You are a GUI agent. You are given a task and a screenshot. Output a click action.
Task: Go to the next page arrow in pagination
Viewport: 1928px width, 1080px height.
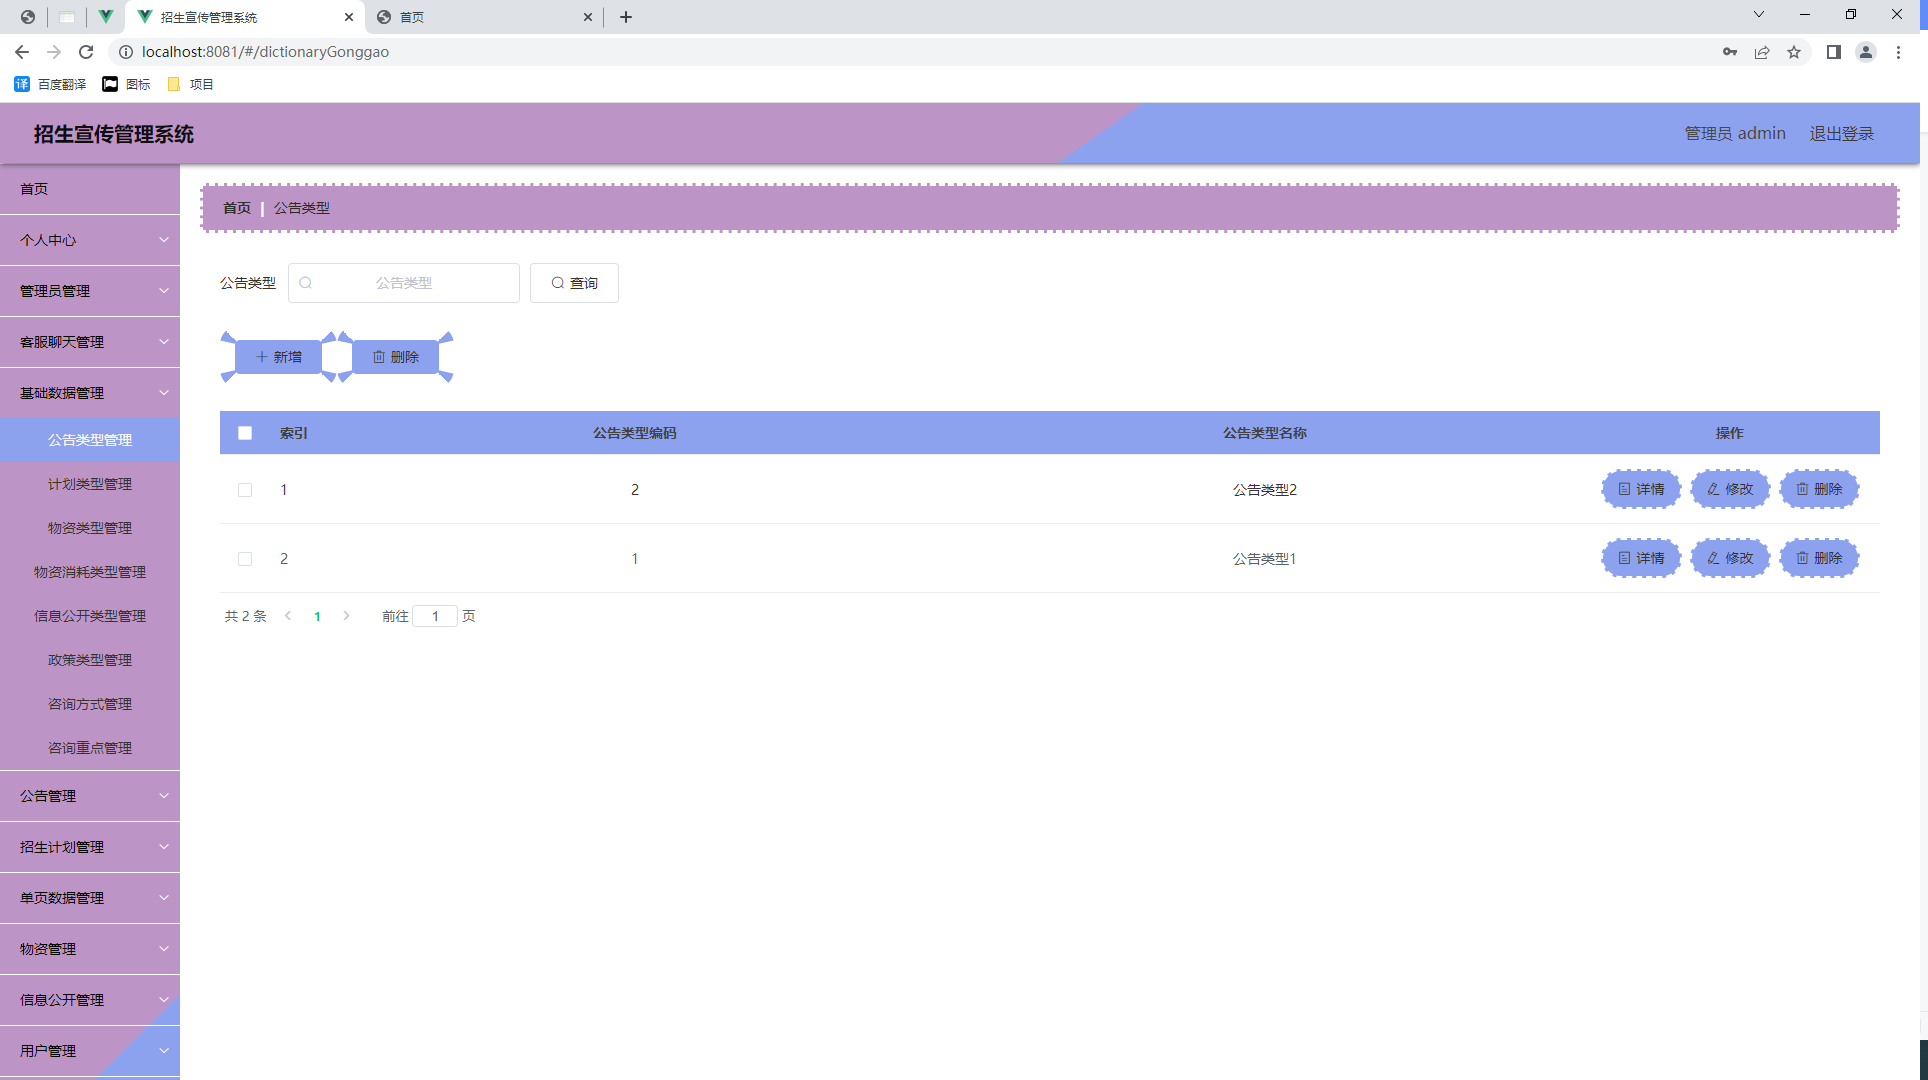click(x=346, y=616)
